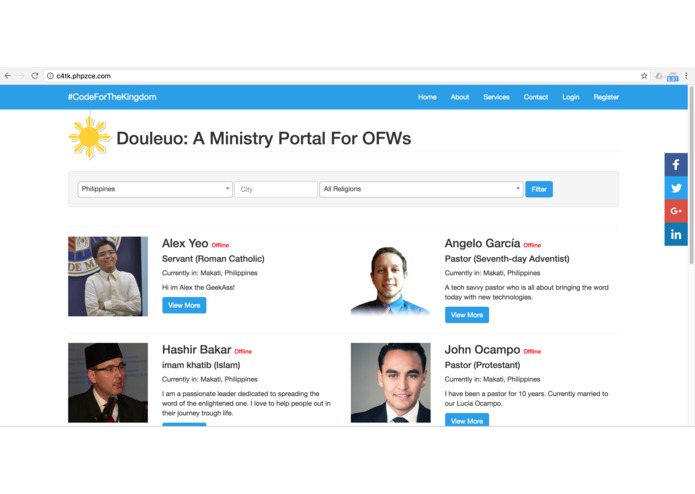View more about Angelo García
This screenshot has width=695, height=494.
click(x=467, y=315)
